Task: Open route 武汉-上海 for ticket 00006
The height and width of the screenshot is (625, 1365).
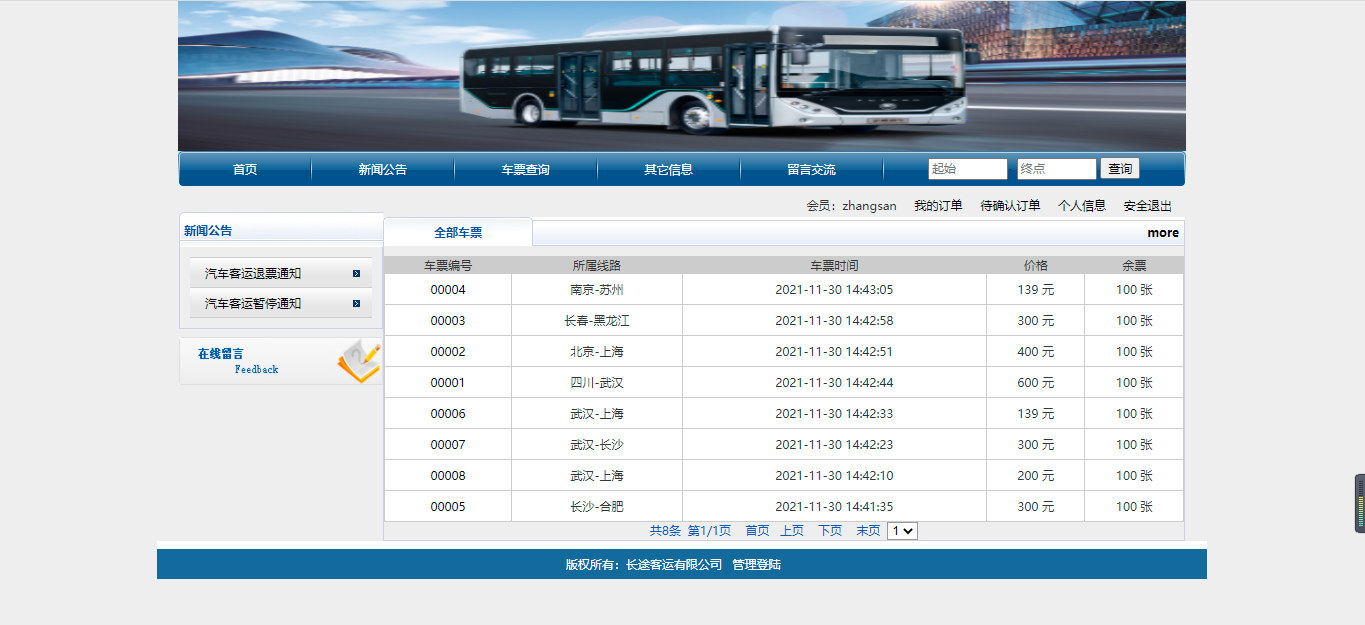Action: 597,414
